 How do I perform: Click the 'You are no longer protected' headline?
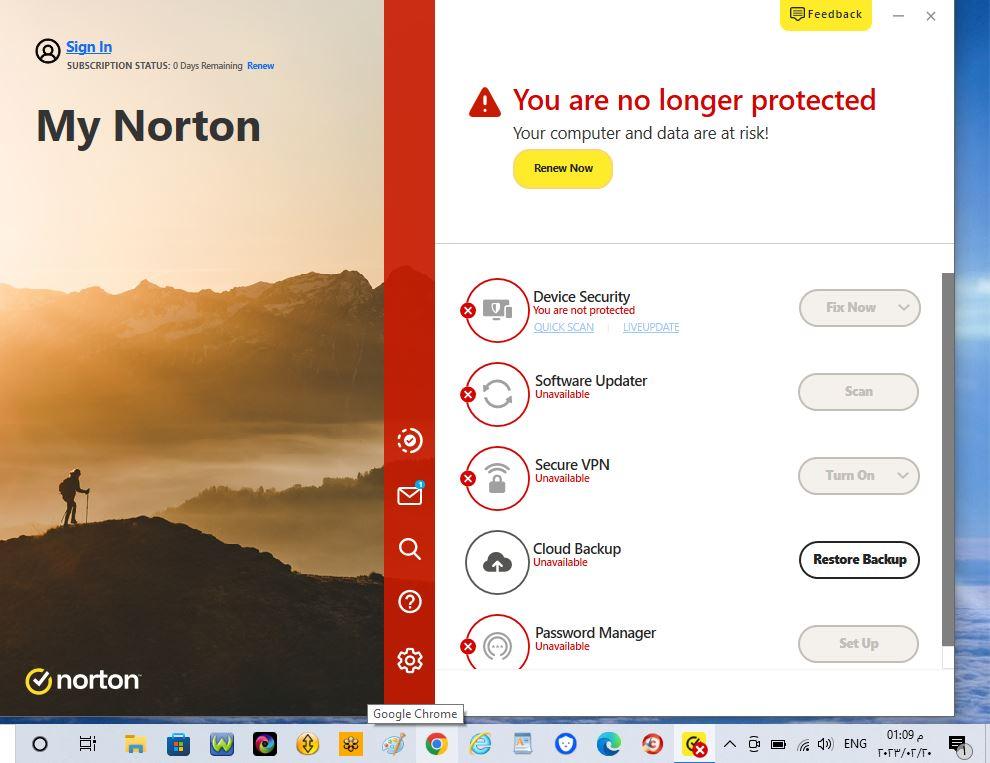(695, 100)
